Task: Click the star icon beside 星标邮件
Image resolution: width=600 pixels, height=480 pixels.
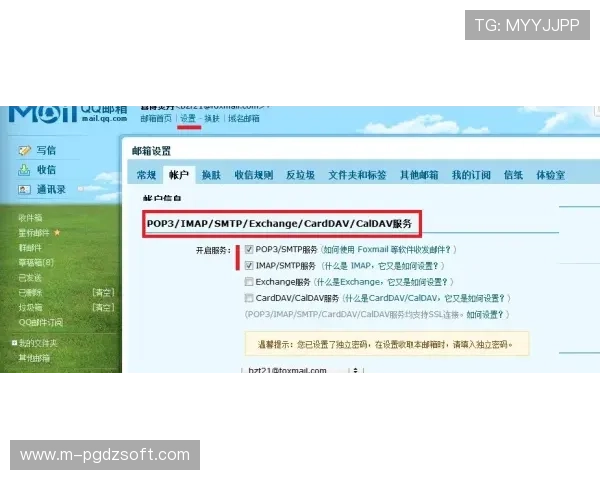Action: coord(57,232)
